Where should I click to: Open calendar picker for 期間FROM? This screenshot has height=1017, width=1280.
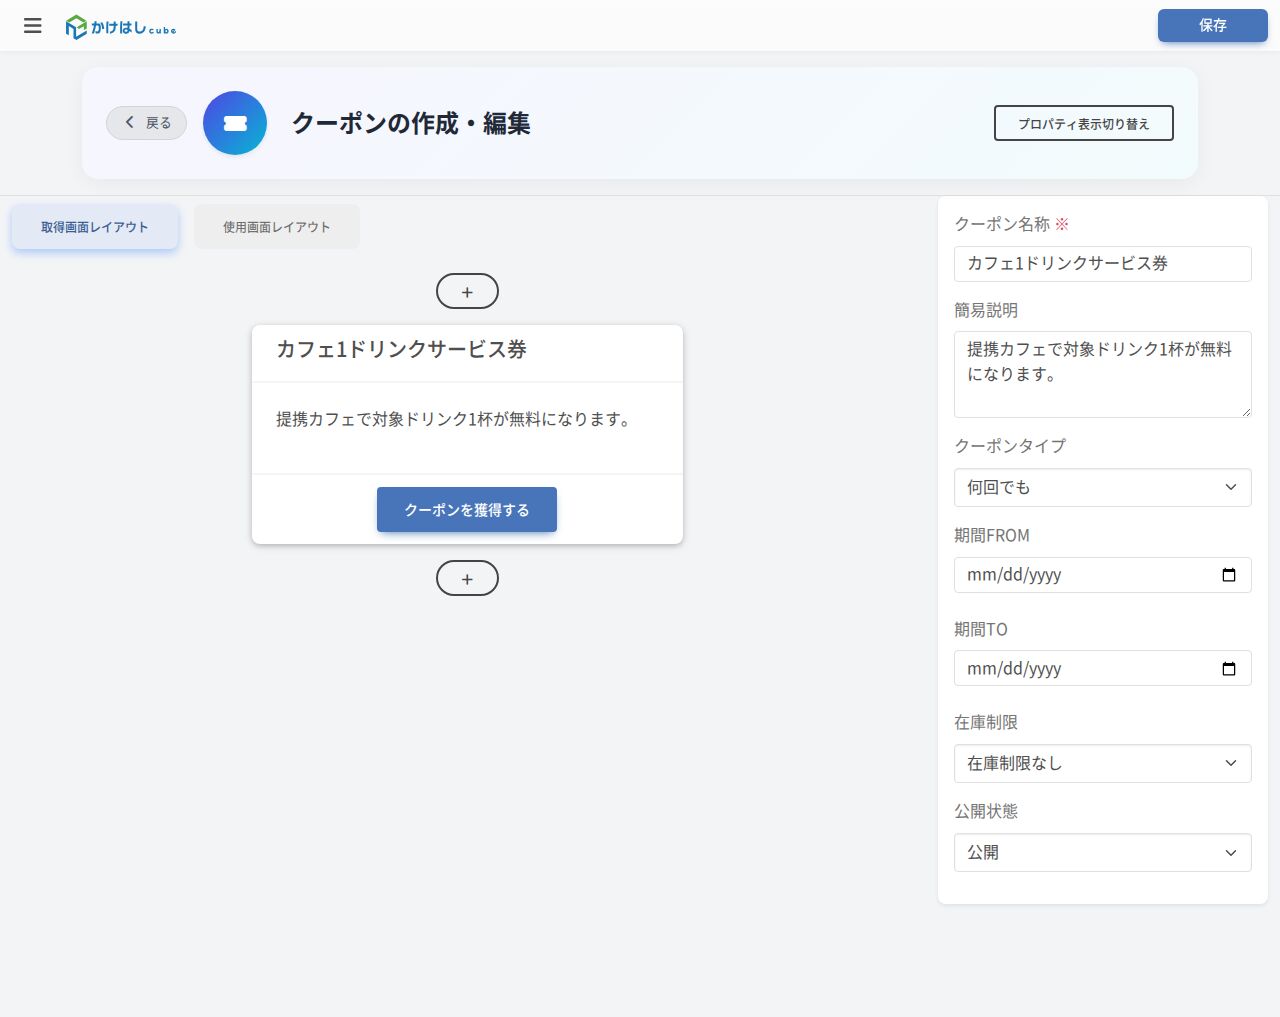coord(1229,575)
